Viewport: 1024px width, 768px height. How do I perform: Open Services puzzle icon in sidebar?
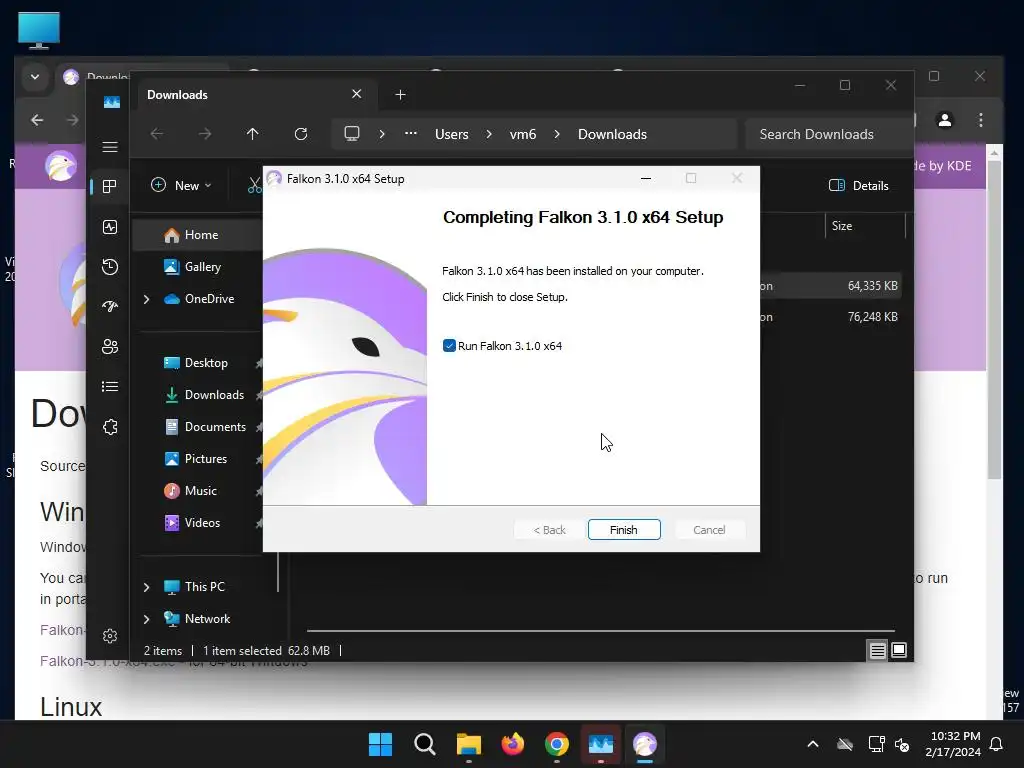click(110, 427)
